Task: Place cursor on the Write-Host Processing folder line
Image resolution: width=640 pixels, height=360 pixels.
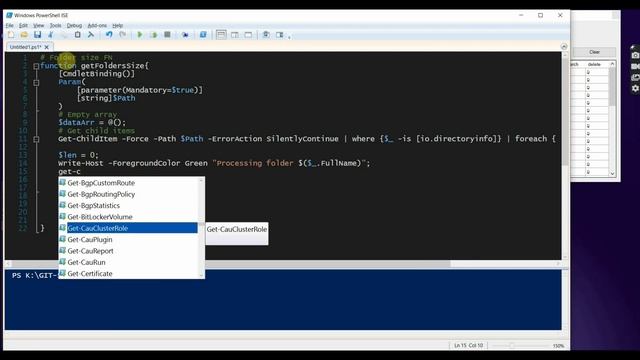Action: click(x=214, y=163)
